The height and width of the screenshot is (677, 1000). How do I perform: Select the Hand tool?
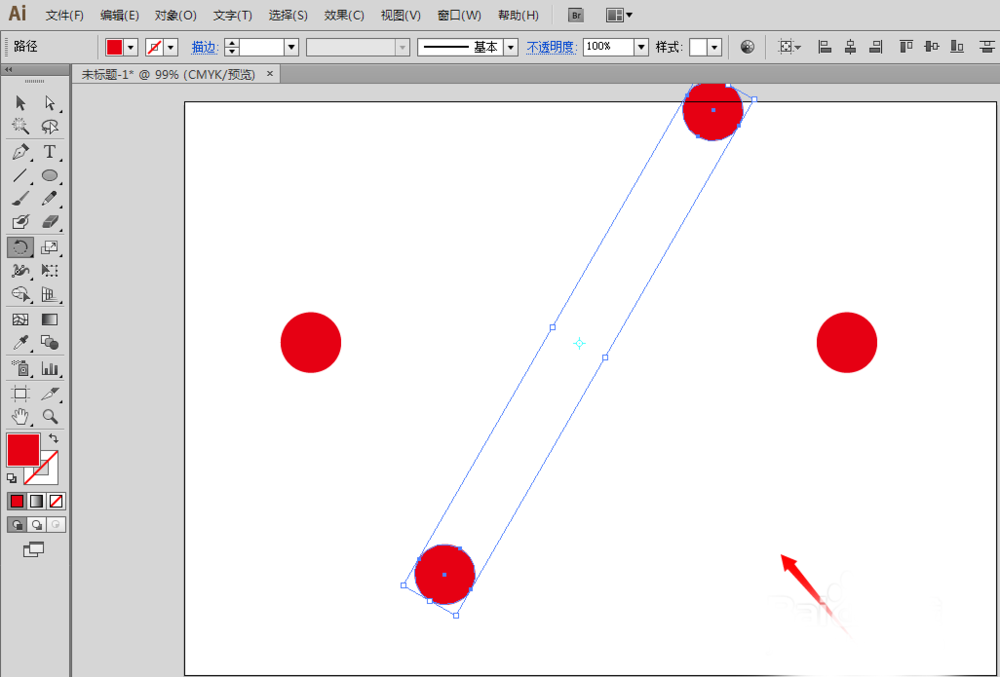(21, 417)
